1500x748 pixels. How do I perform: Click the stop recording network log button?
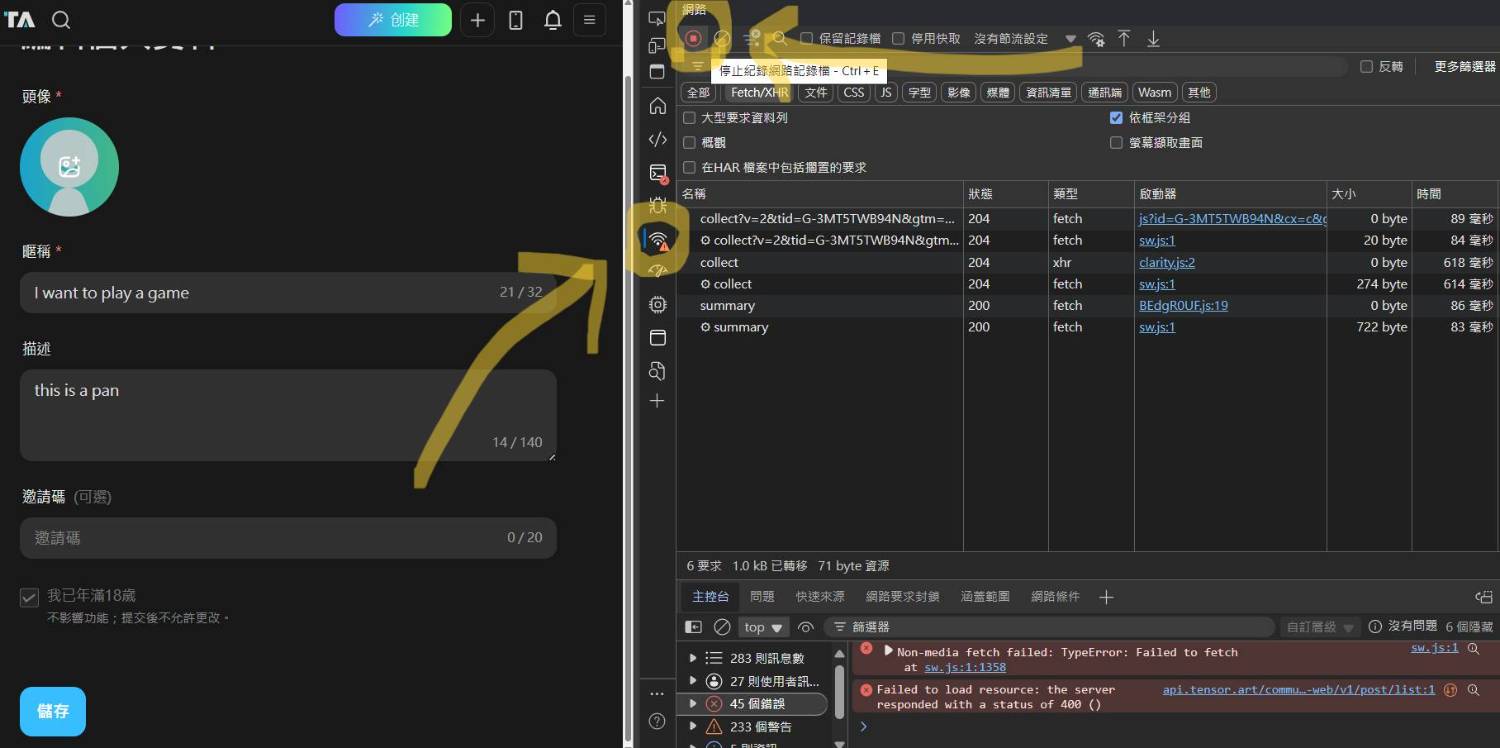pos(693,39)
